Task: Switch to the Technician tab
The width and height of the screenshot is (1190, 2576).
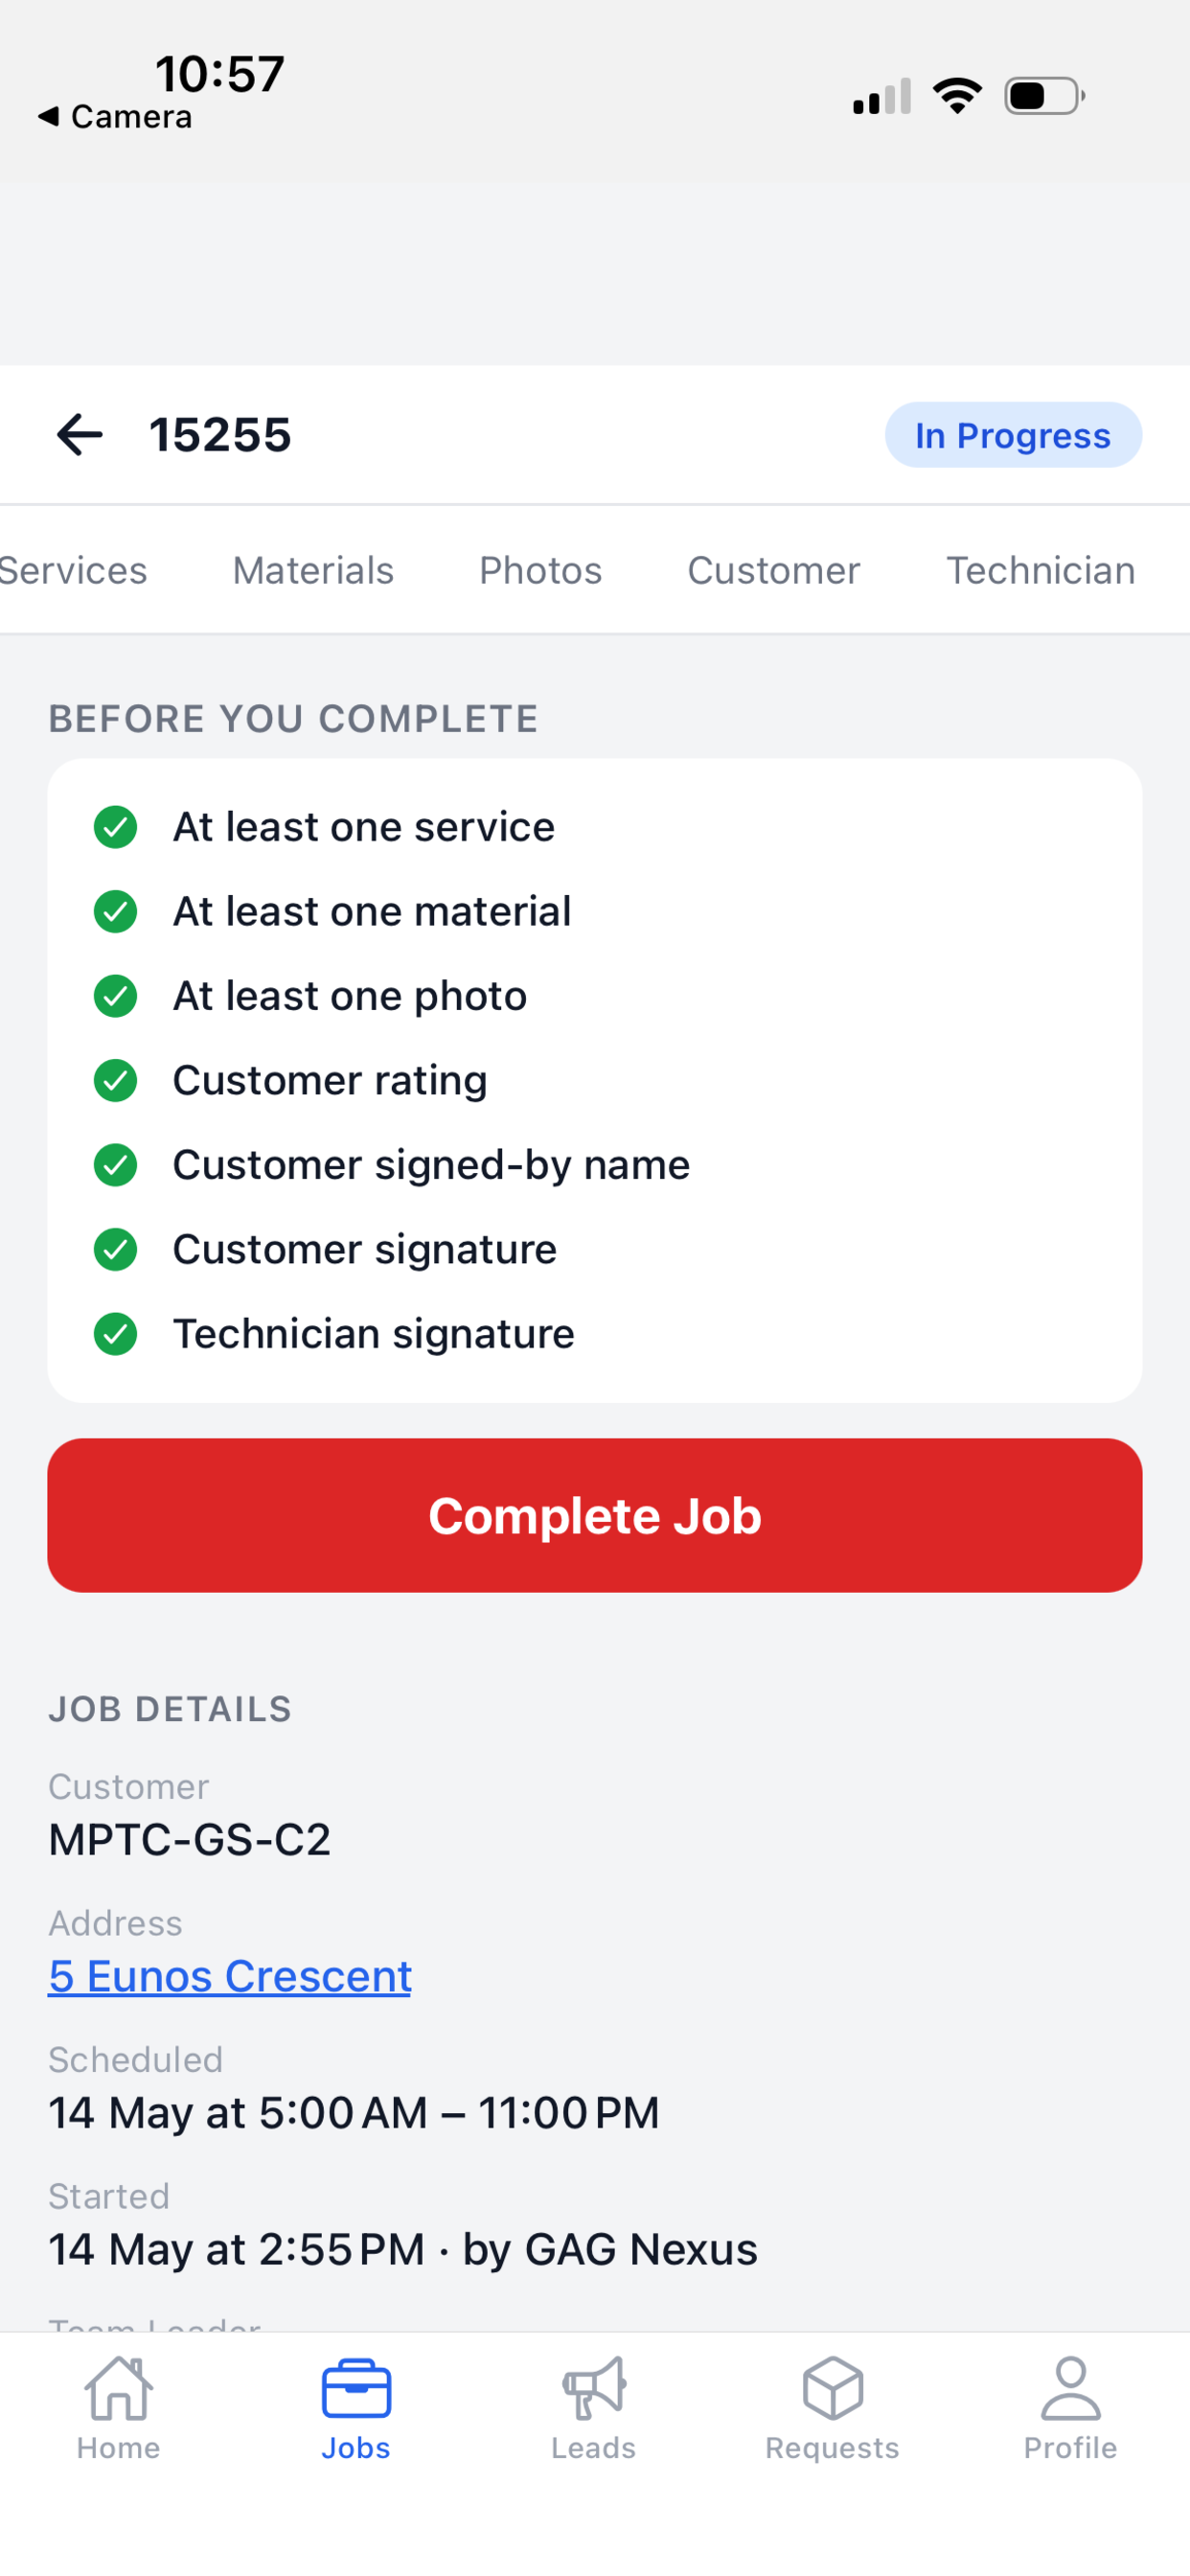Action: click(1041, 570)
